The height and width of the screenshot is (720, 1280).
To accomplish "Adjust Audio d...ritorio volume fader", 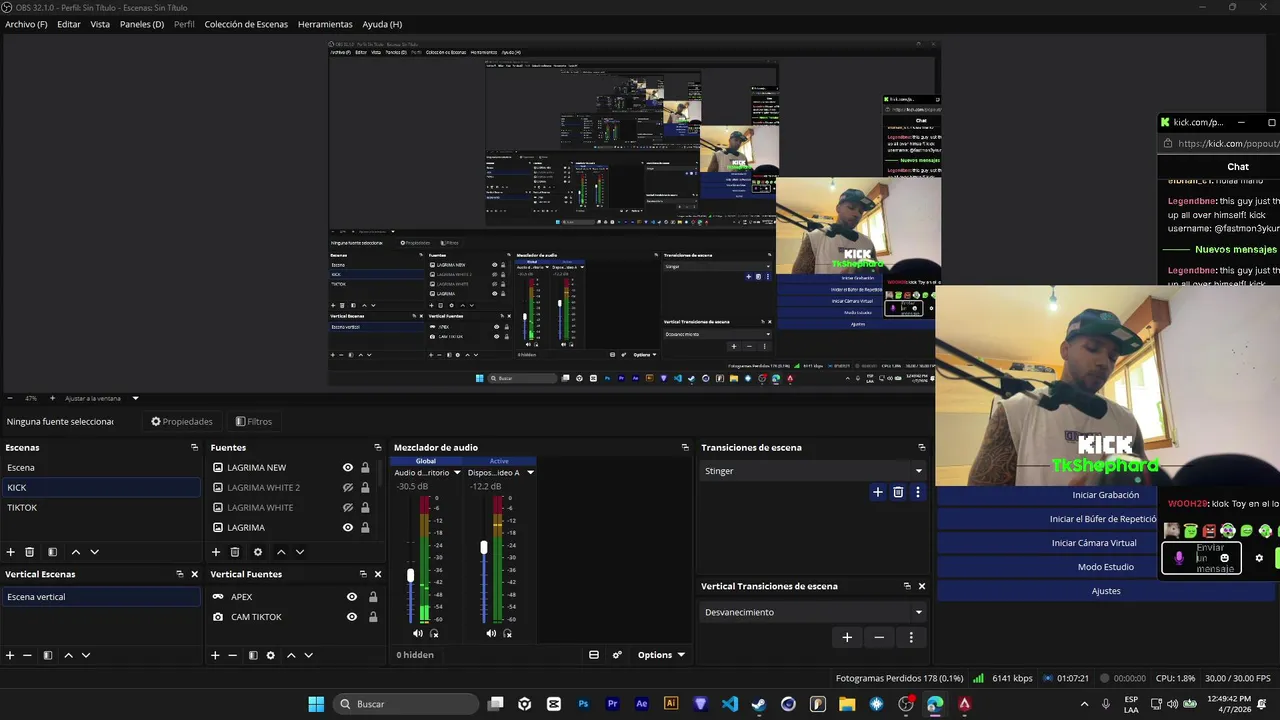I will tap(410, 576).
